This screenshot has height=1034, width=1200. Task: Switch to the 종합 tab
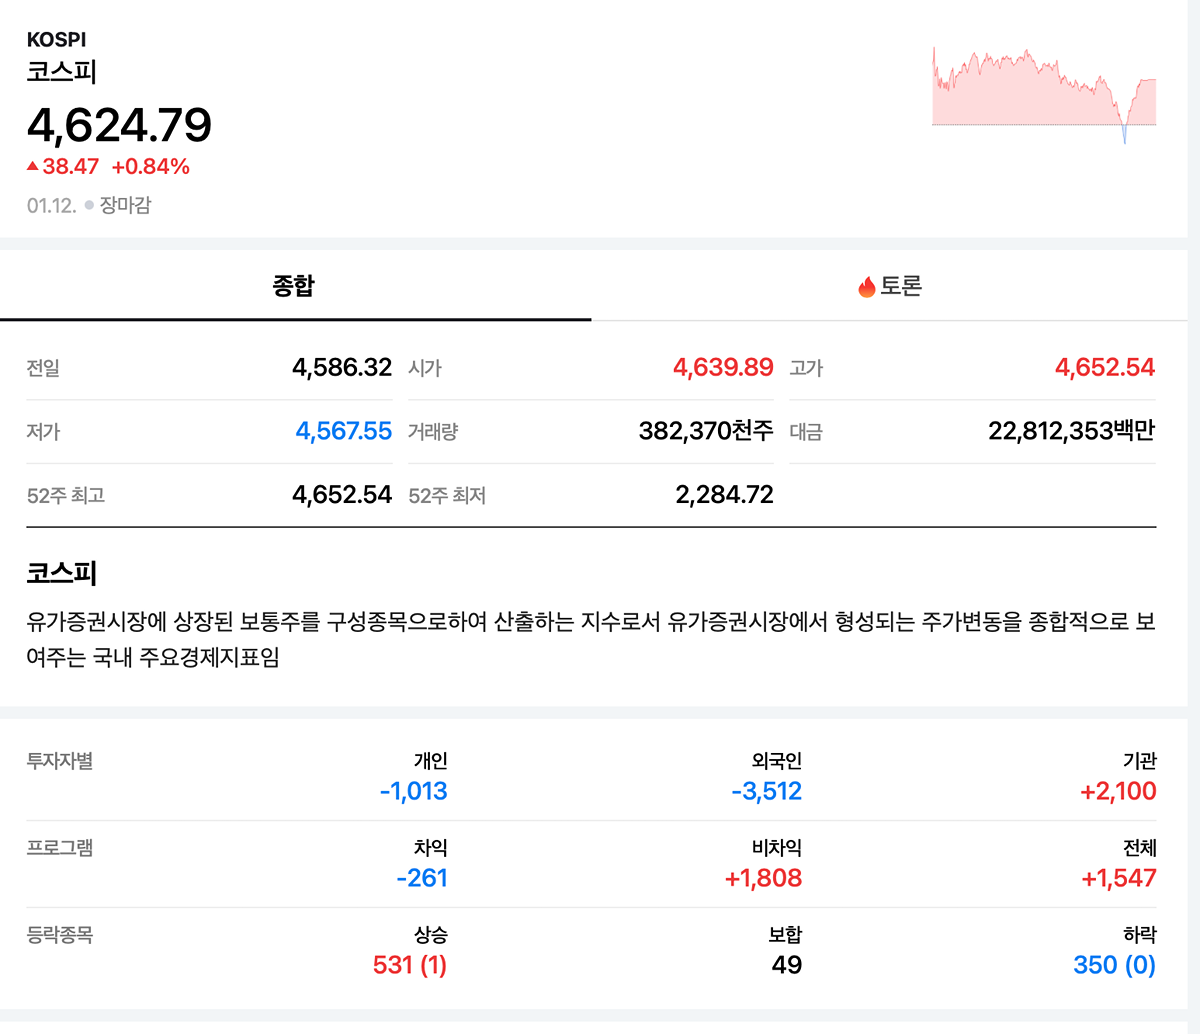[294, 286]
